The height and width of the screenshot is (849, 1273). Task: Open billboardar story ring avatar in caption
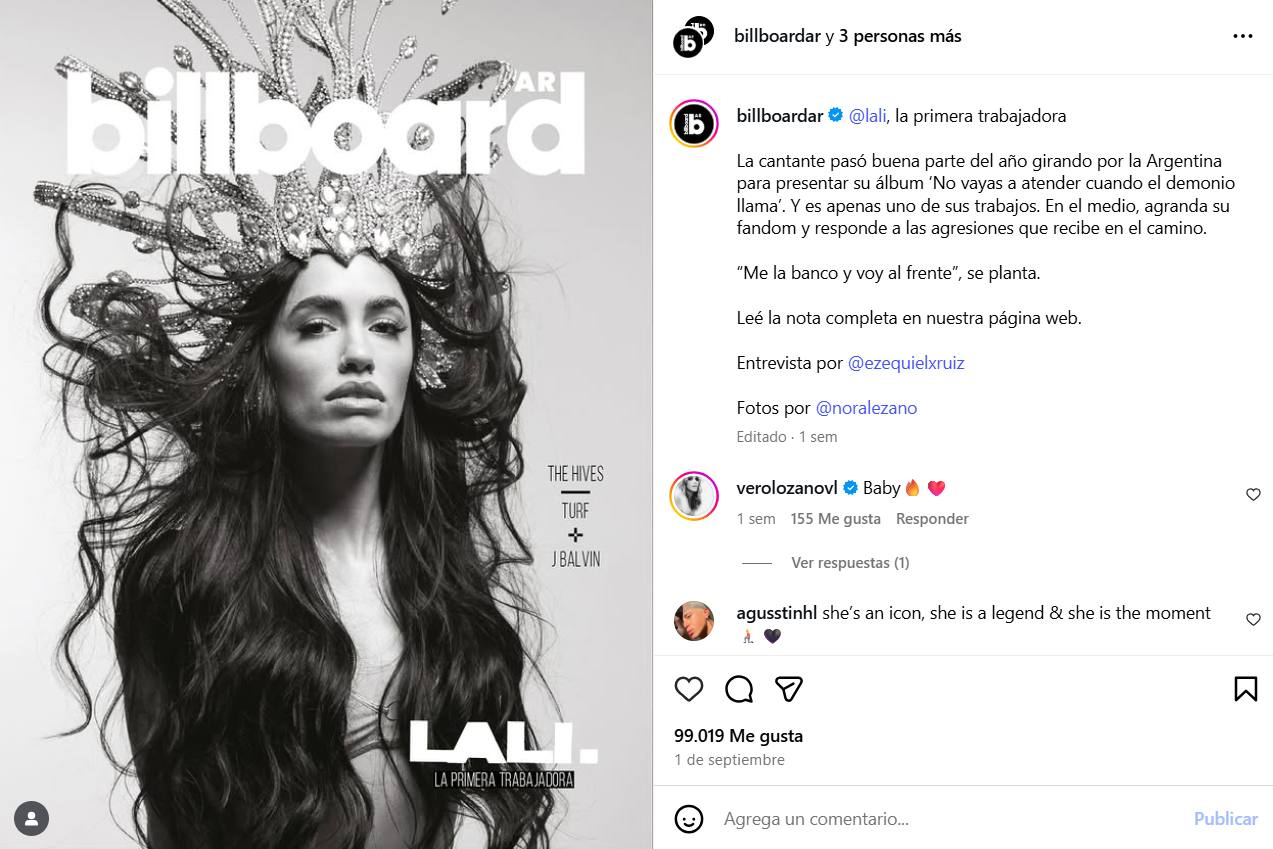tap(694, 124)
